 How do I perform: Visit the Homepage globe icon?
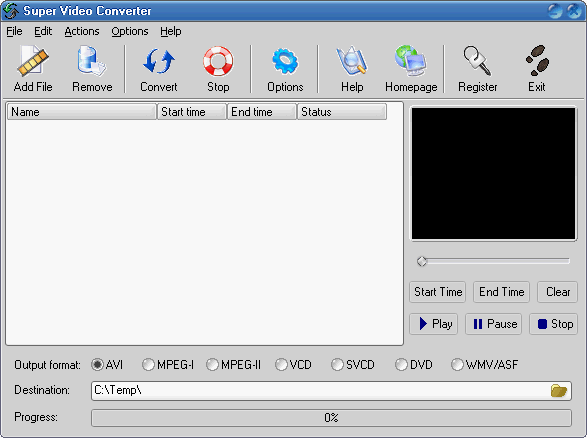click(x=411, y=61)
